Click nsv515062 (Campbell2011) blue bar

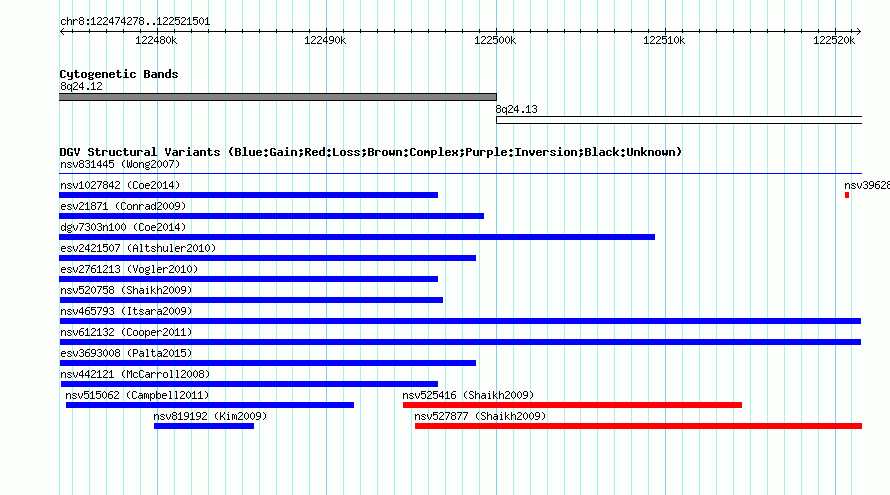[x=210, y=405]
